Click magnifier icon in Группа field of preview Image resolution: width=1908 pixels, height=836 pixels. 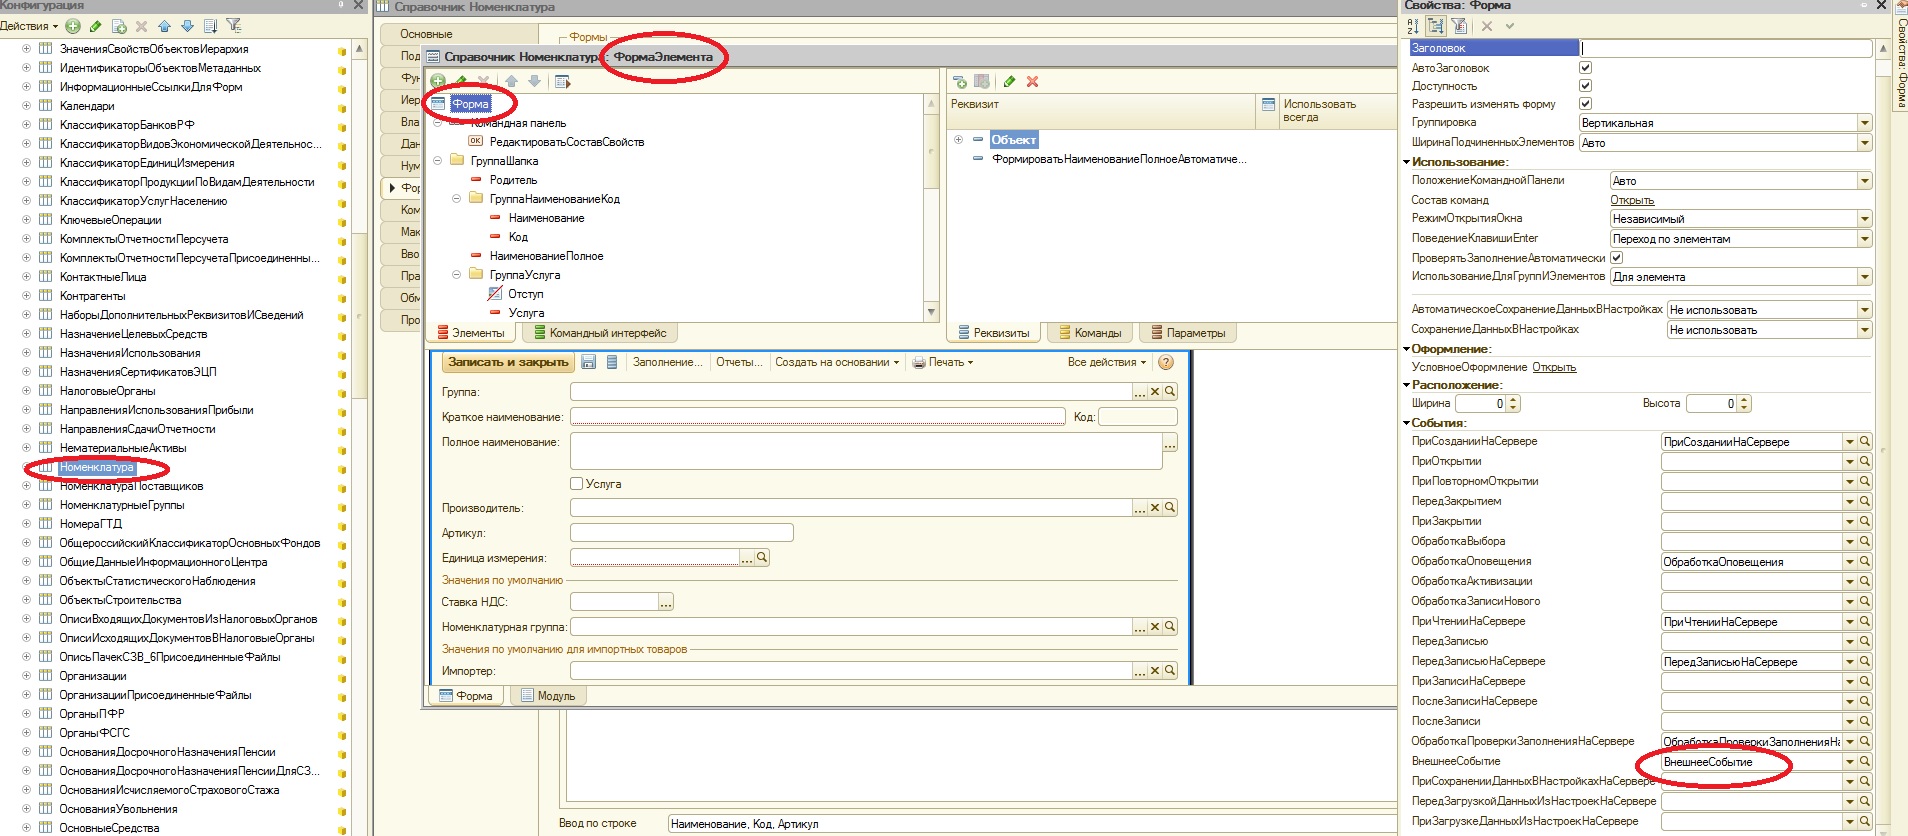coord(1170,391)
